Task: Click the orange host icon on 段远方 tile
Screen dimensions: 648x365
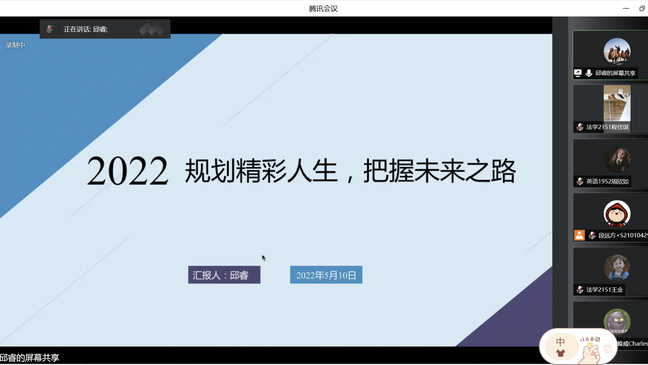Action: pos(579,235)
